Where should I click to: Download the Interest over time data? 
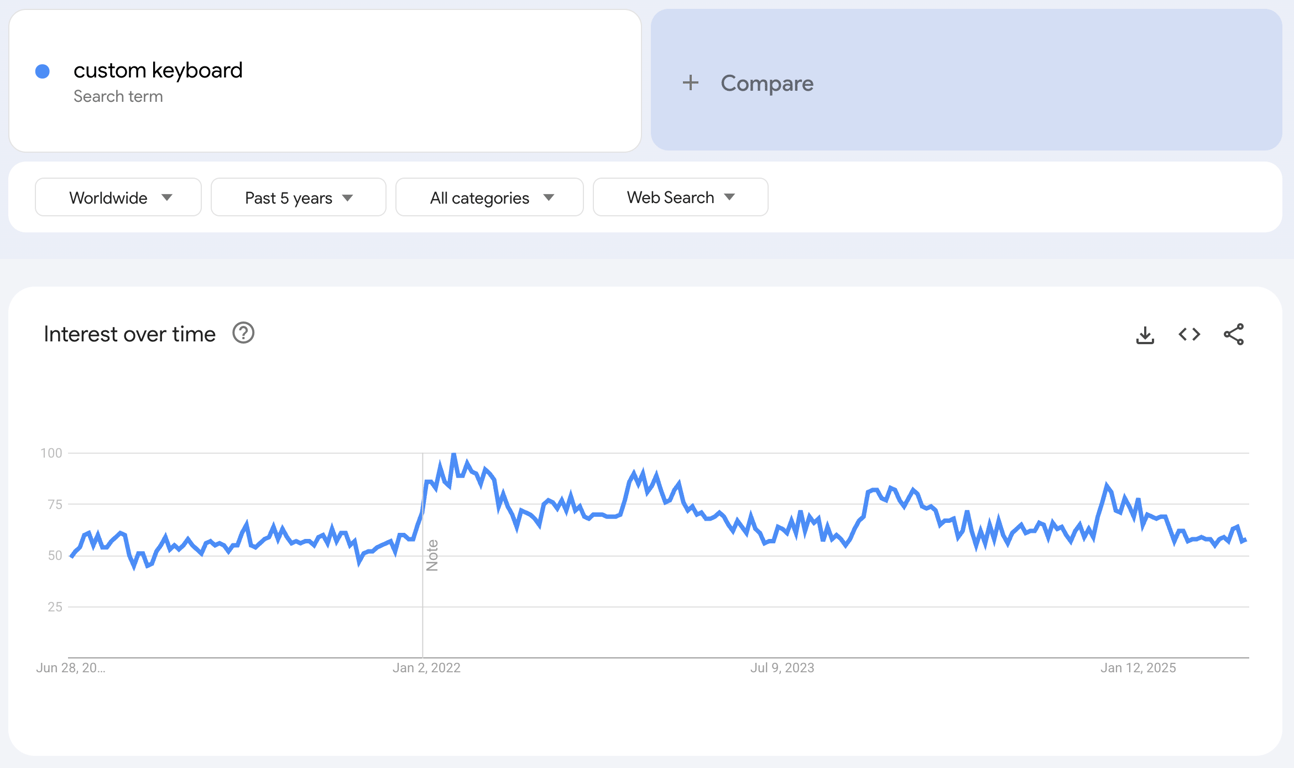point(1144,334)
